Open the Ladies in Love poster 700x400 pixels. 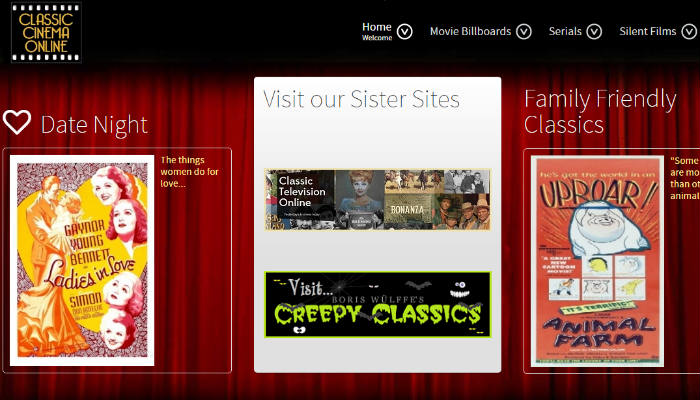click(x=82, y=260)
